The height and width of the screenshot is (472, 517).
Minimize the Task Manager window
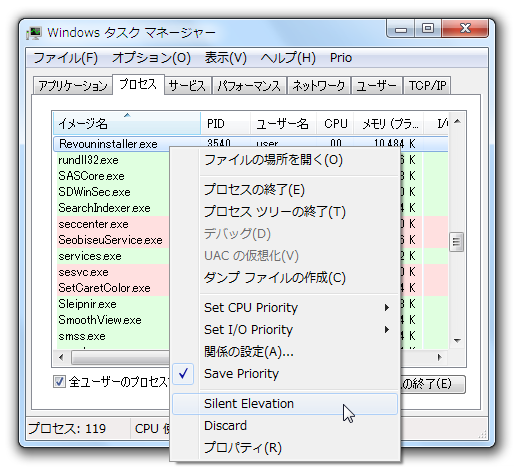point(401,29)
